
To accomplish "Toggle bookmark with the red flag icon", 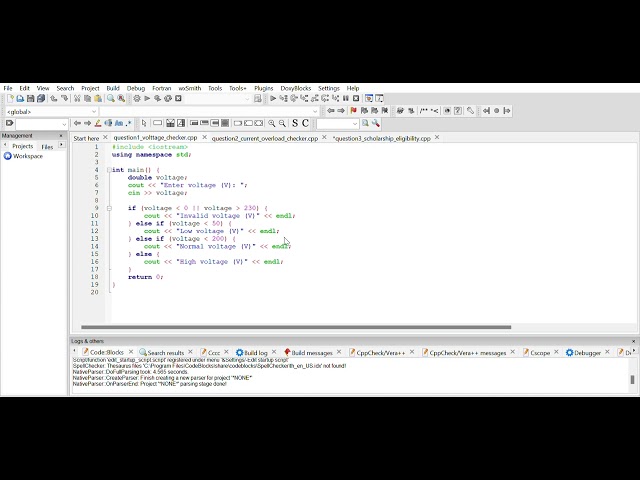I will click(353, 111).
